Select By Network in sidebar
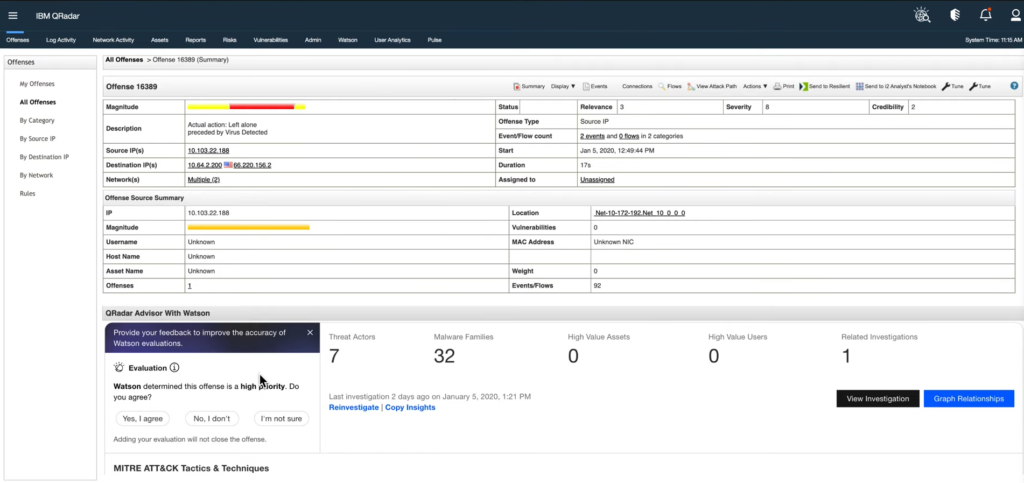 click(37, 176)
